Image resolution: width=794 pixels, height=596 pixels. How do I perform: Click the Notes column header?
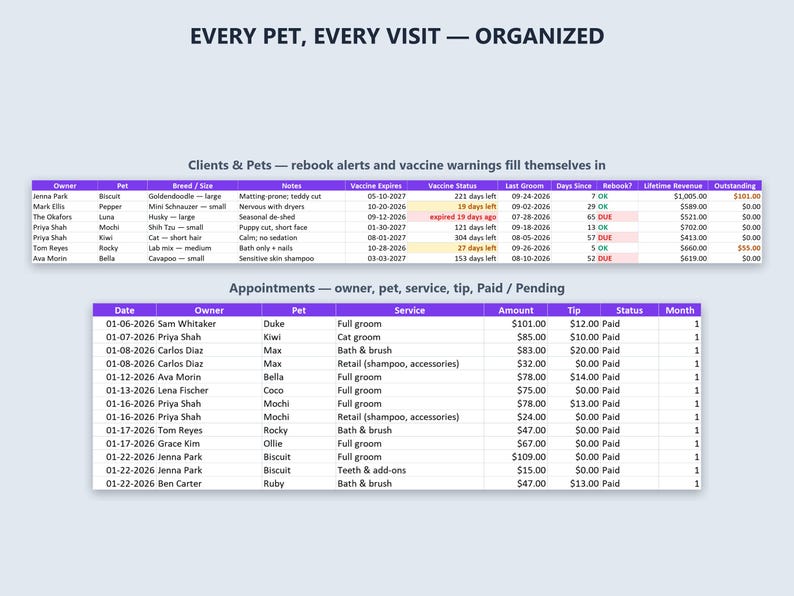(291, 186)
